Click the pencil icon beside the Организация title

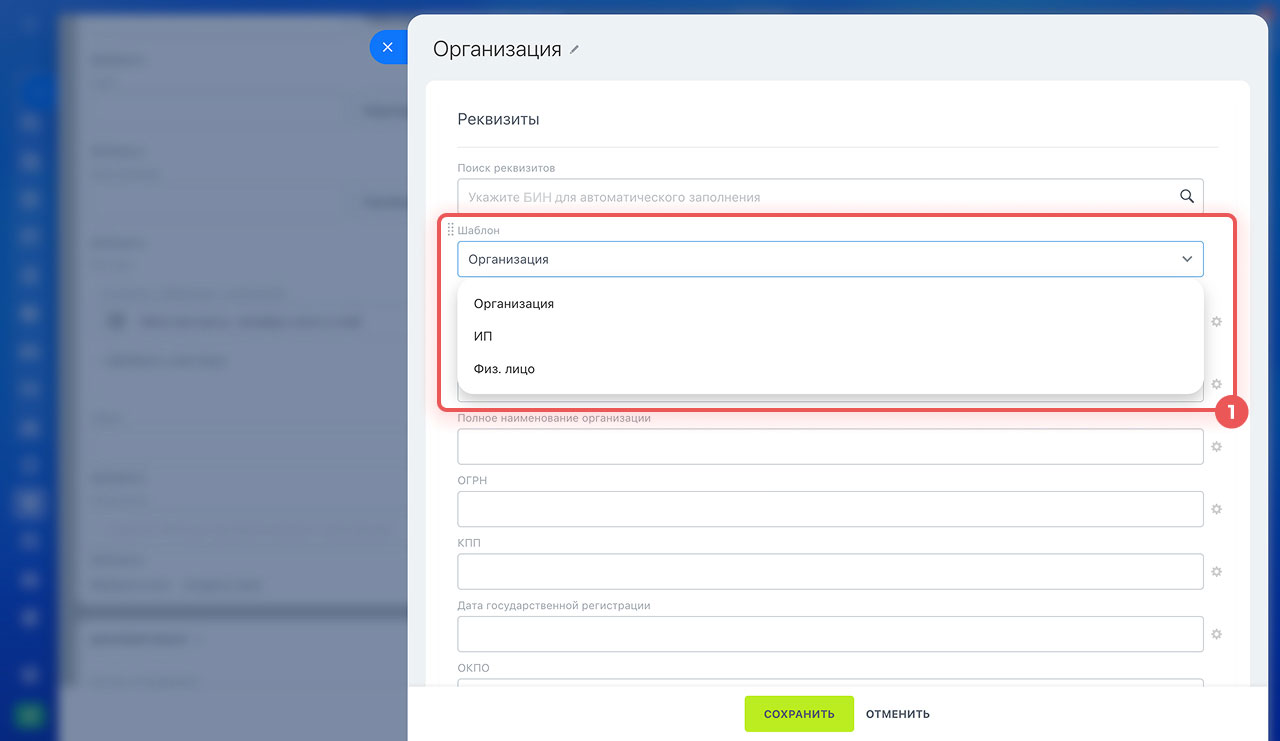pyautogui.click(x=574, y=50)
